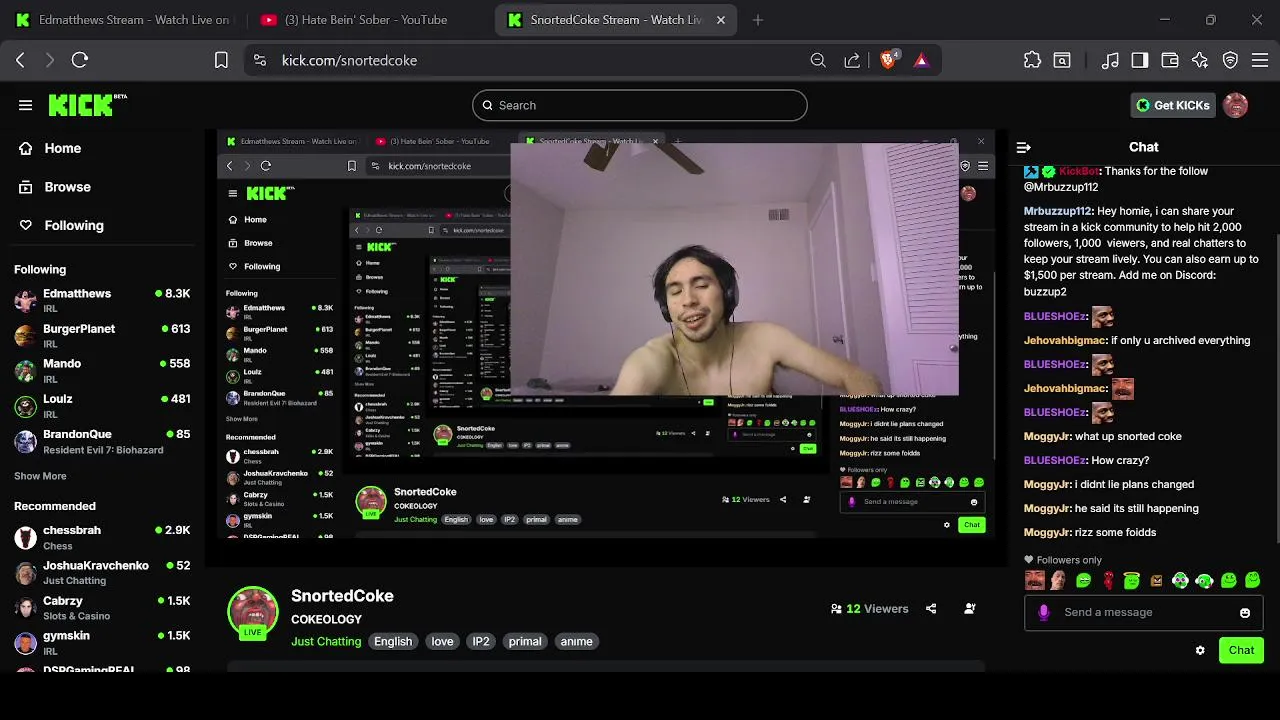This screenshot has width=1280, height=720.
Task: Open the Brave VPN shield icon
Action: [1231, 60]
